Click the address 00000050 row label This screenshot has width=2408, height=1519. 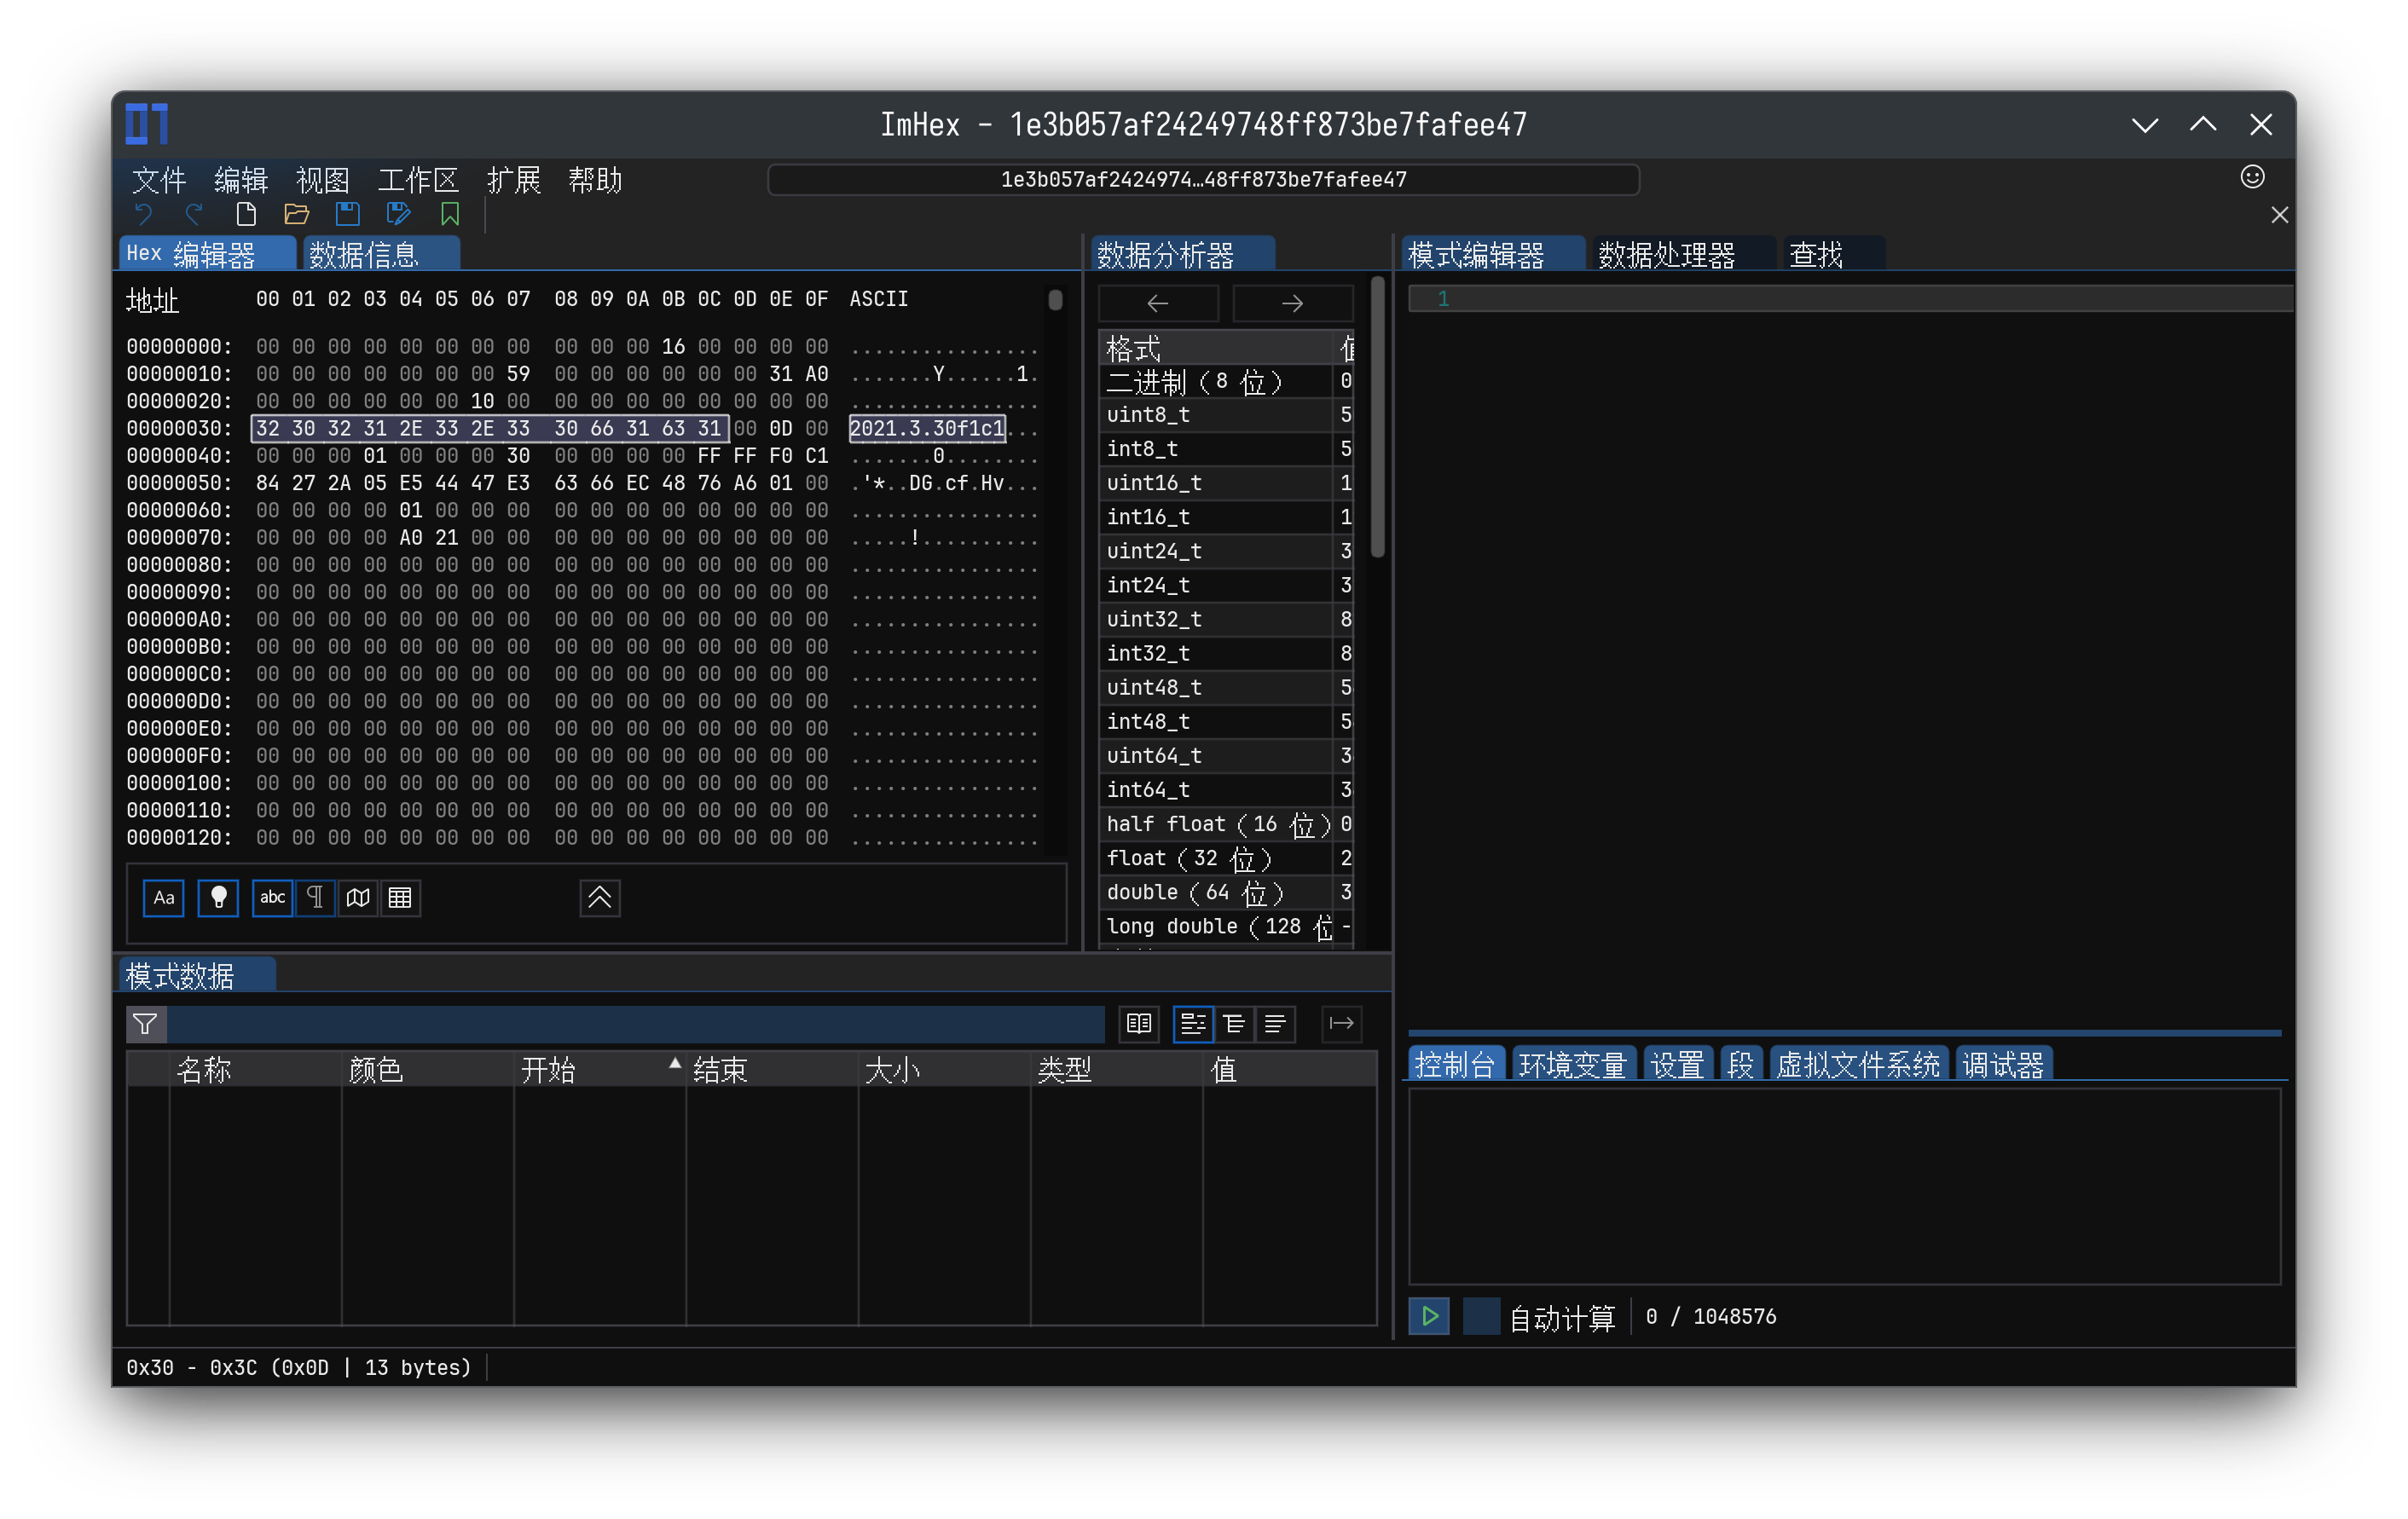(x=179, y=483)
